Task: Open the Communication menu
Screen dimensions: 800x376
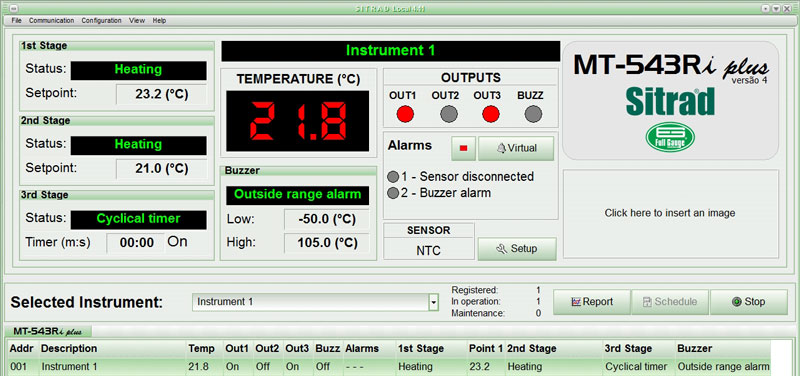Action: click(x=52, y=20)
